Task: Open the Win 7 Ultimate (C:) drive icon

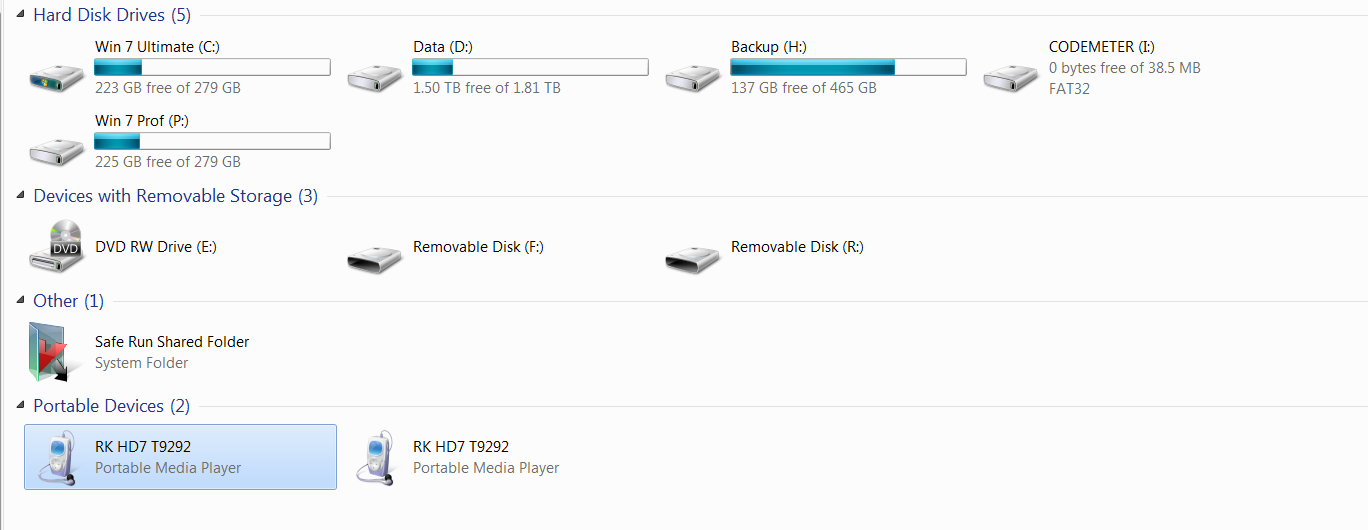Action: pyautogui.click(x=57, y=76)
